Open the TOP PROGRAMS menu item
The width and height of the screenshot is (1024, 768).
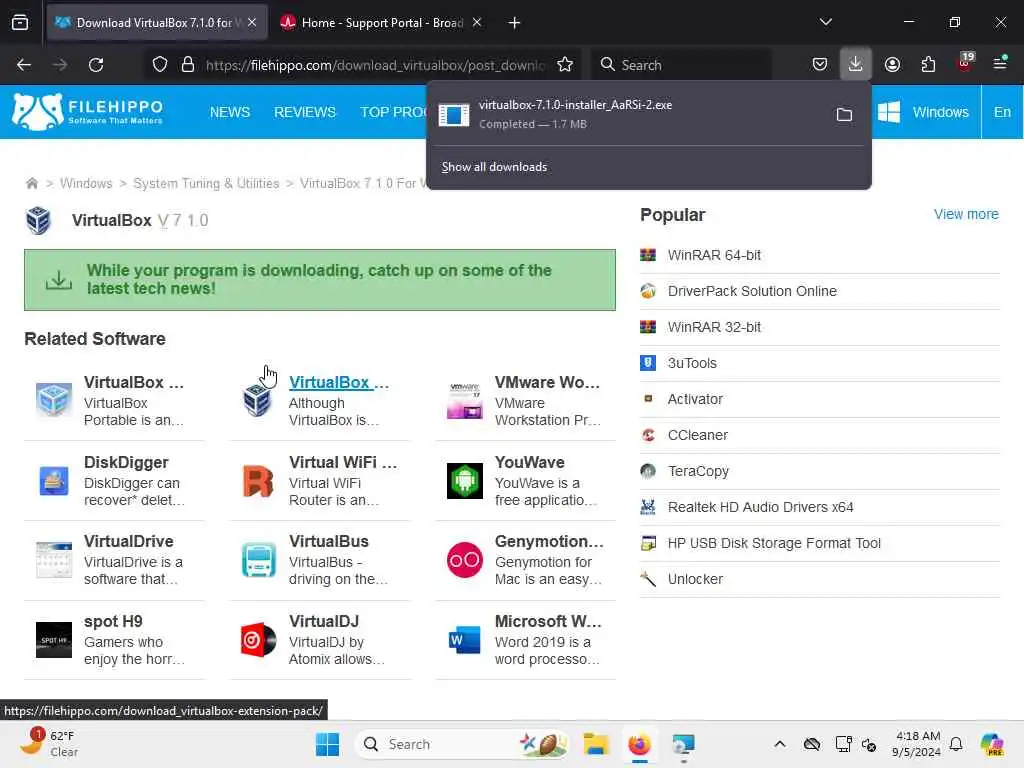point(393,112)
